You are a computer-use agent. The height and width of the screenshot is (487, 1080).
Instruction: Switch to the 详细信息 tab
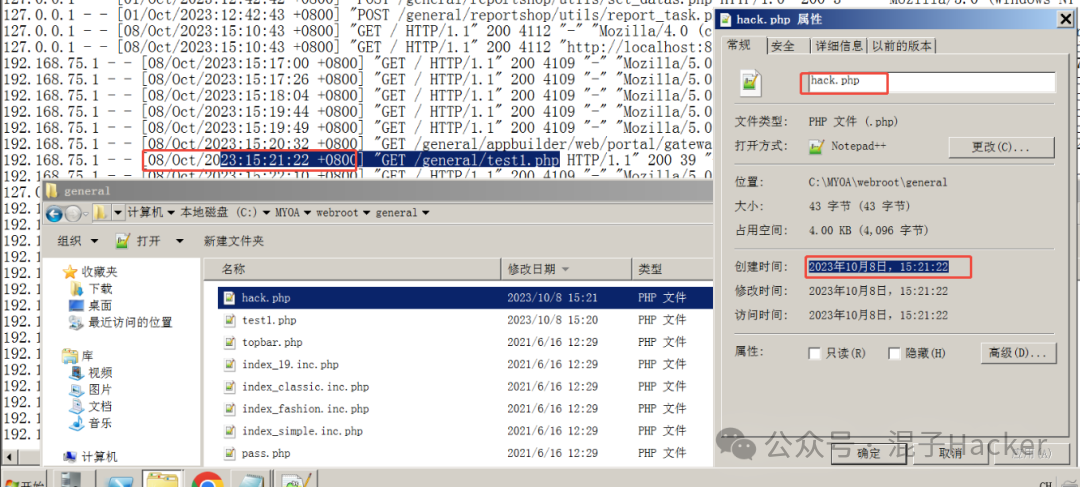click(838, 46)
